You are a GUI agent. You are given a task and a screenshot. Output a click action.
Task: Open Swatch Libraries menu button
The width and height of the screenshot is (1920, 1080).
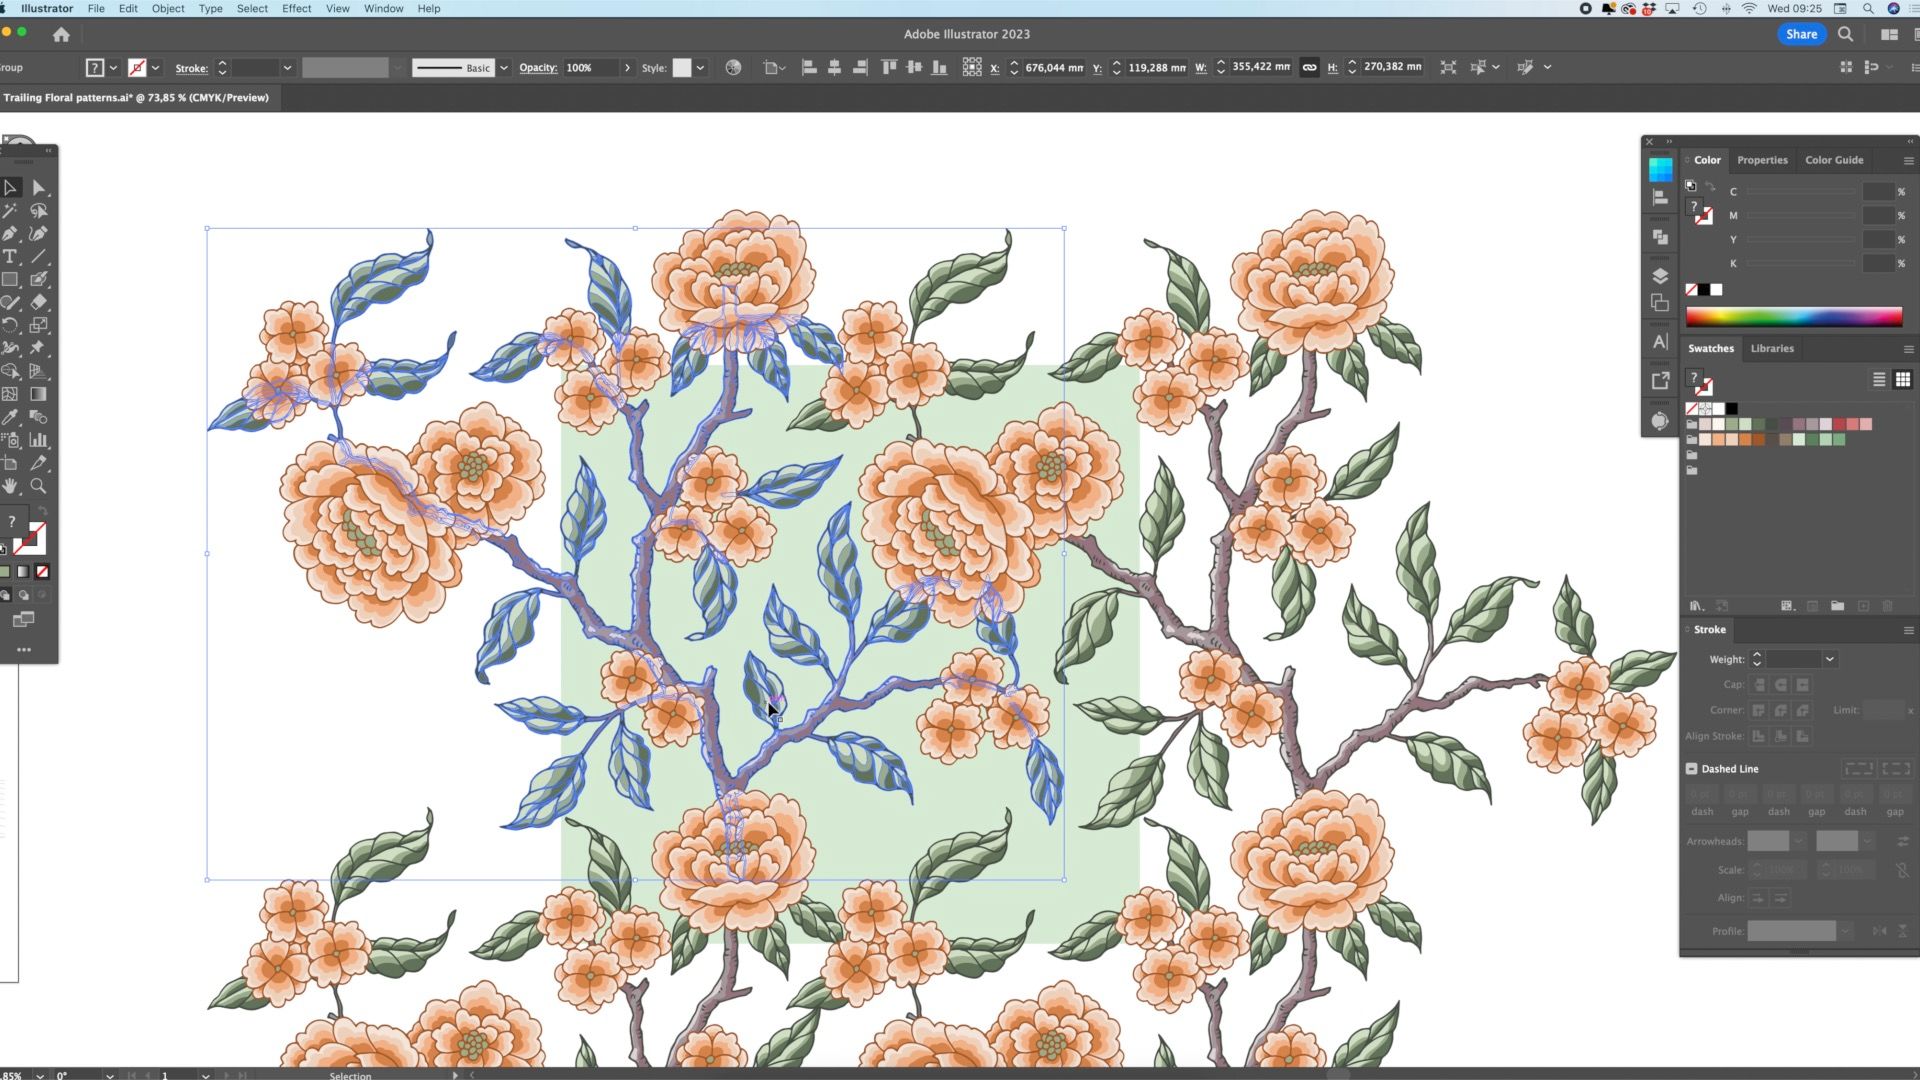click(x=1696, y=606)
